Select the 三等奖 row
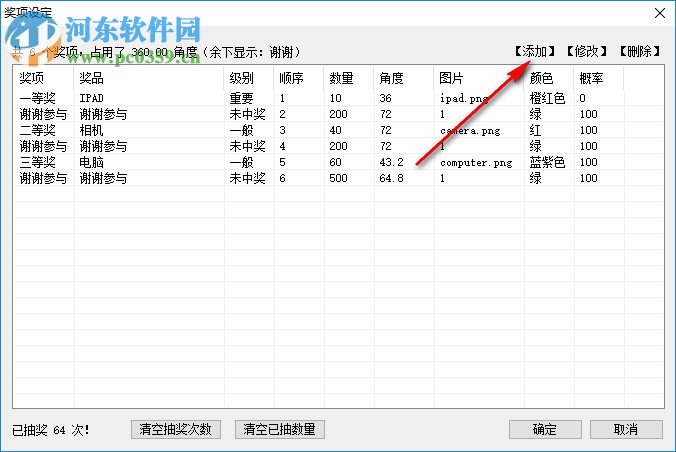 [338, 162]
